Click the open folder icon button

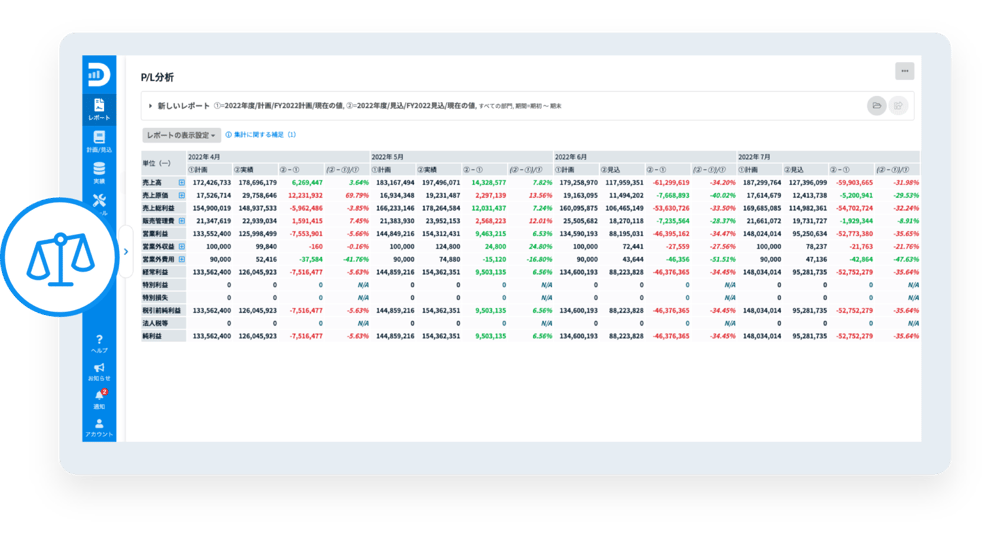(x=876, y=105)
